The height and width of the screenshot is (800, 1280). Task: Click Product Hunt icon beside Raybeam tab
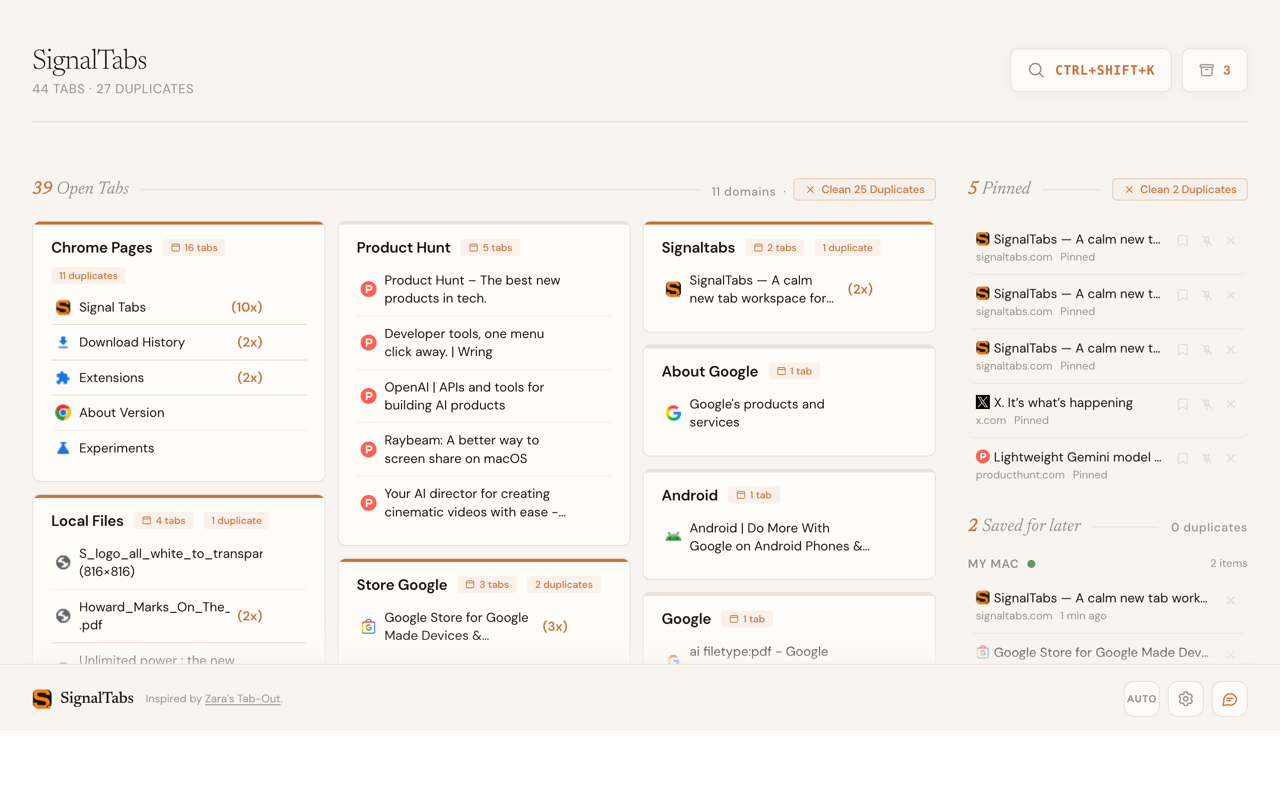pos(368,449)
